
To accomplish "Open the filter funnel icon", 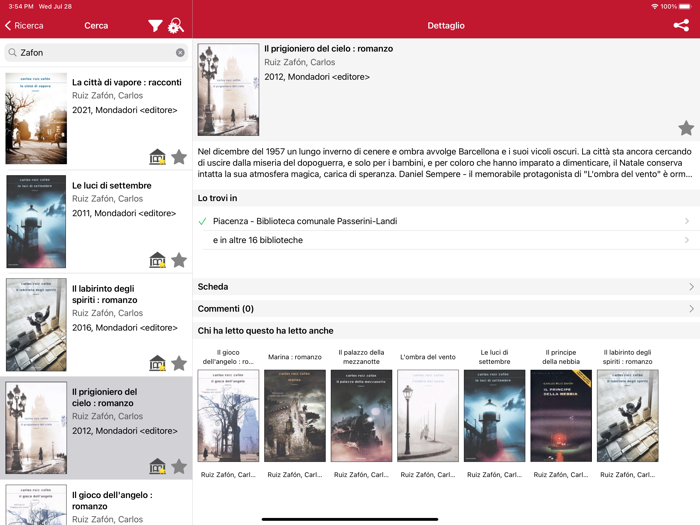I will (155, 26).
